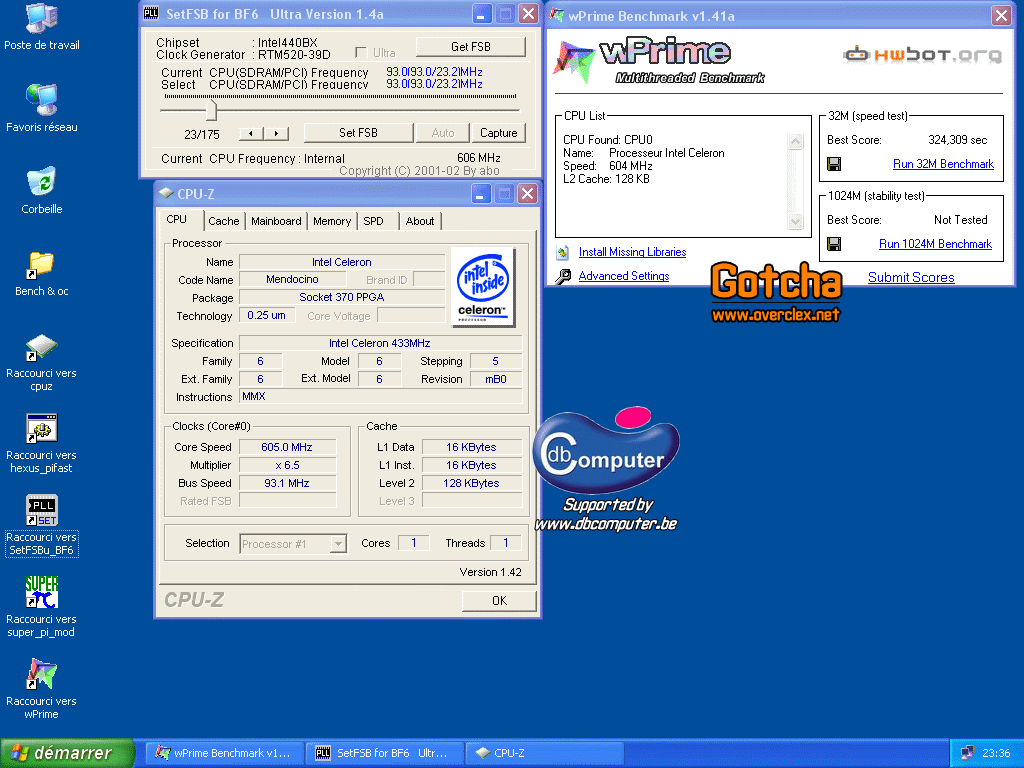Increase FSB with right arrow stepper
1024x768 pixels.
pos(276,133)
